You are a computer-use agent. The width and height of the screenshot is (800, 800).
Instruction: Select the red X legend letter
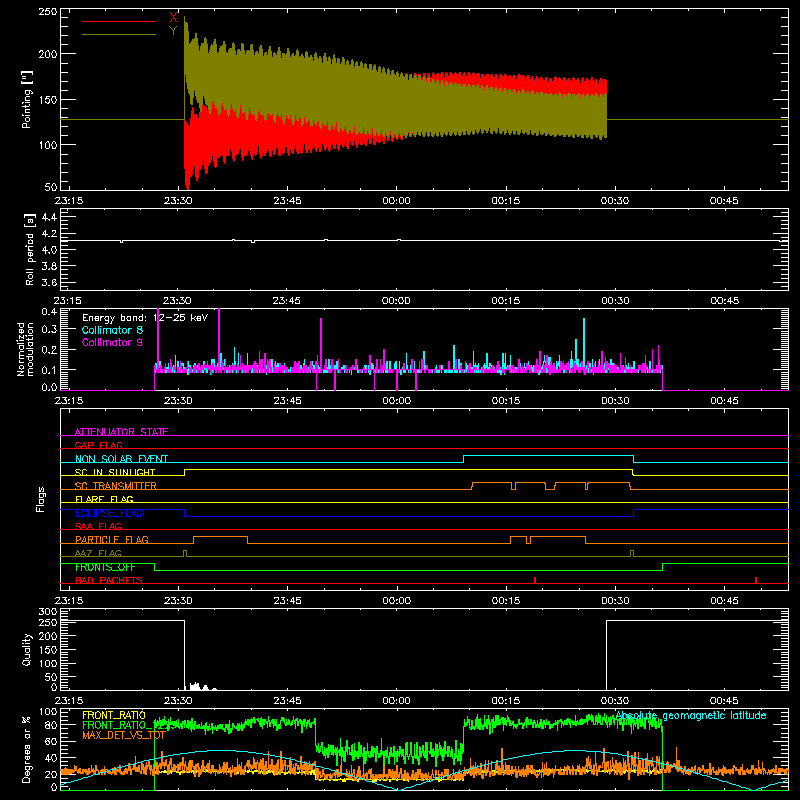click(x=173, y=18)
